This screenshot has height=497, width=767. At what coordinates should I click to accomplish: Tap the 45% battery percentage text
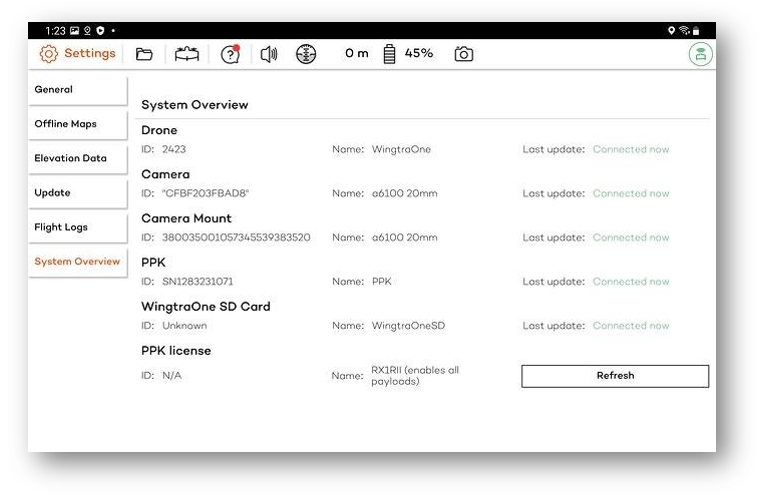tap(419, 54)
